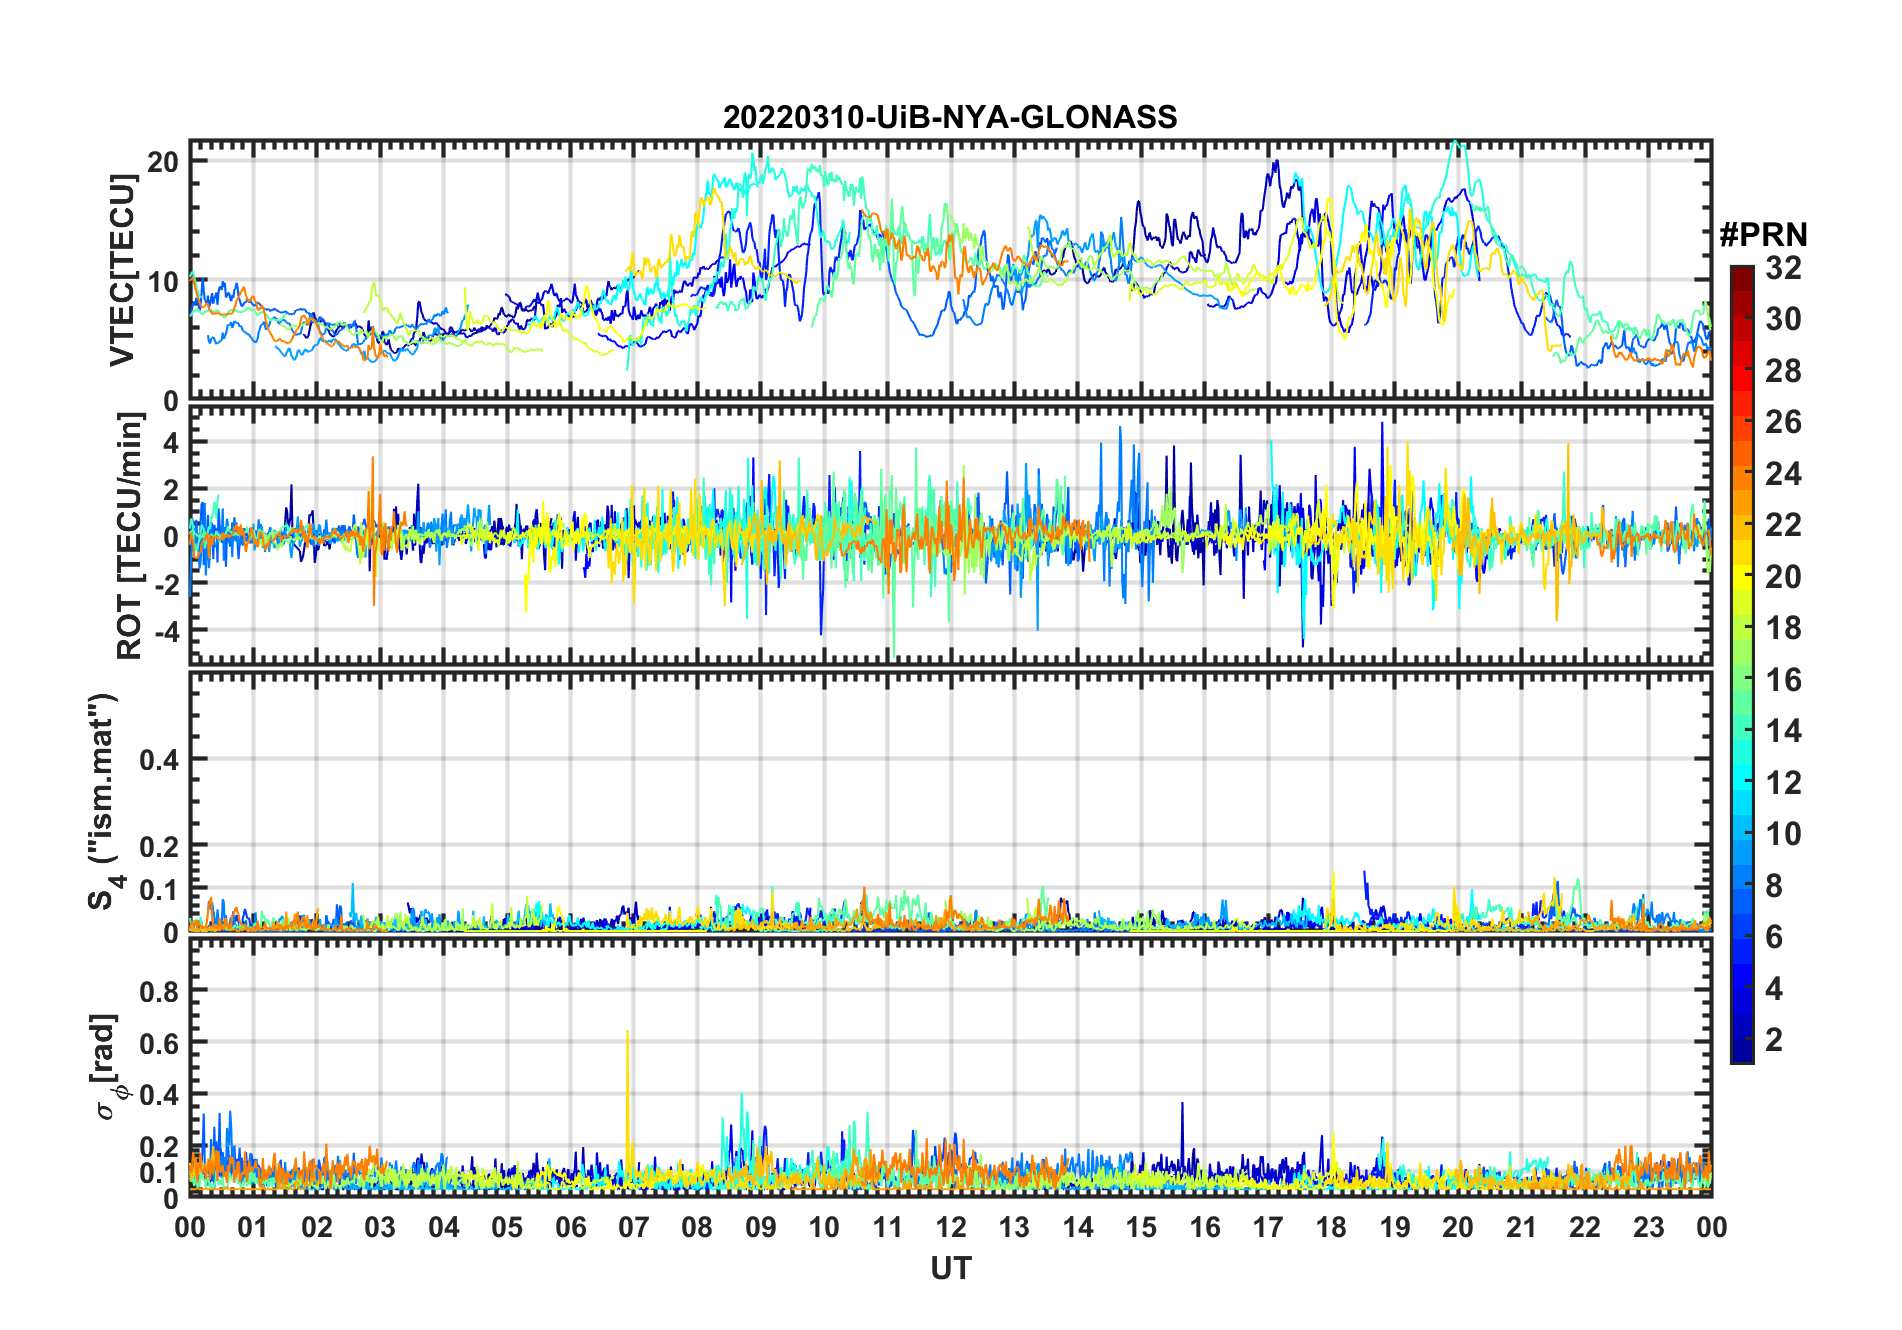Click x-axis tick label 23
1902x1330 pixels.
1648,1228
